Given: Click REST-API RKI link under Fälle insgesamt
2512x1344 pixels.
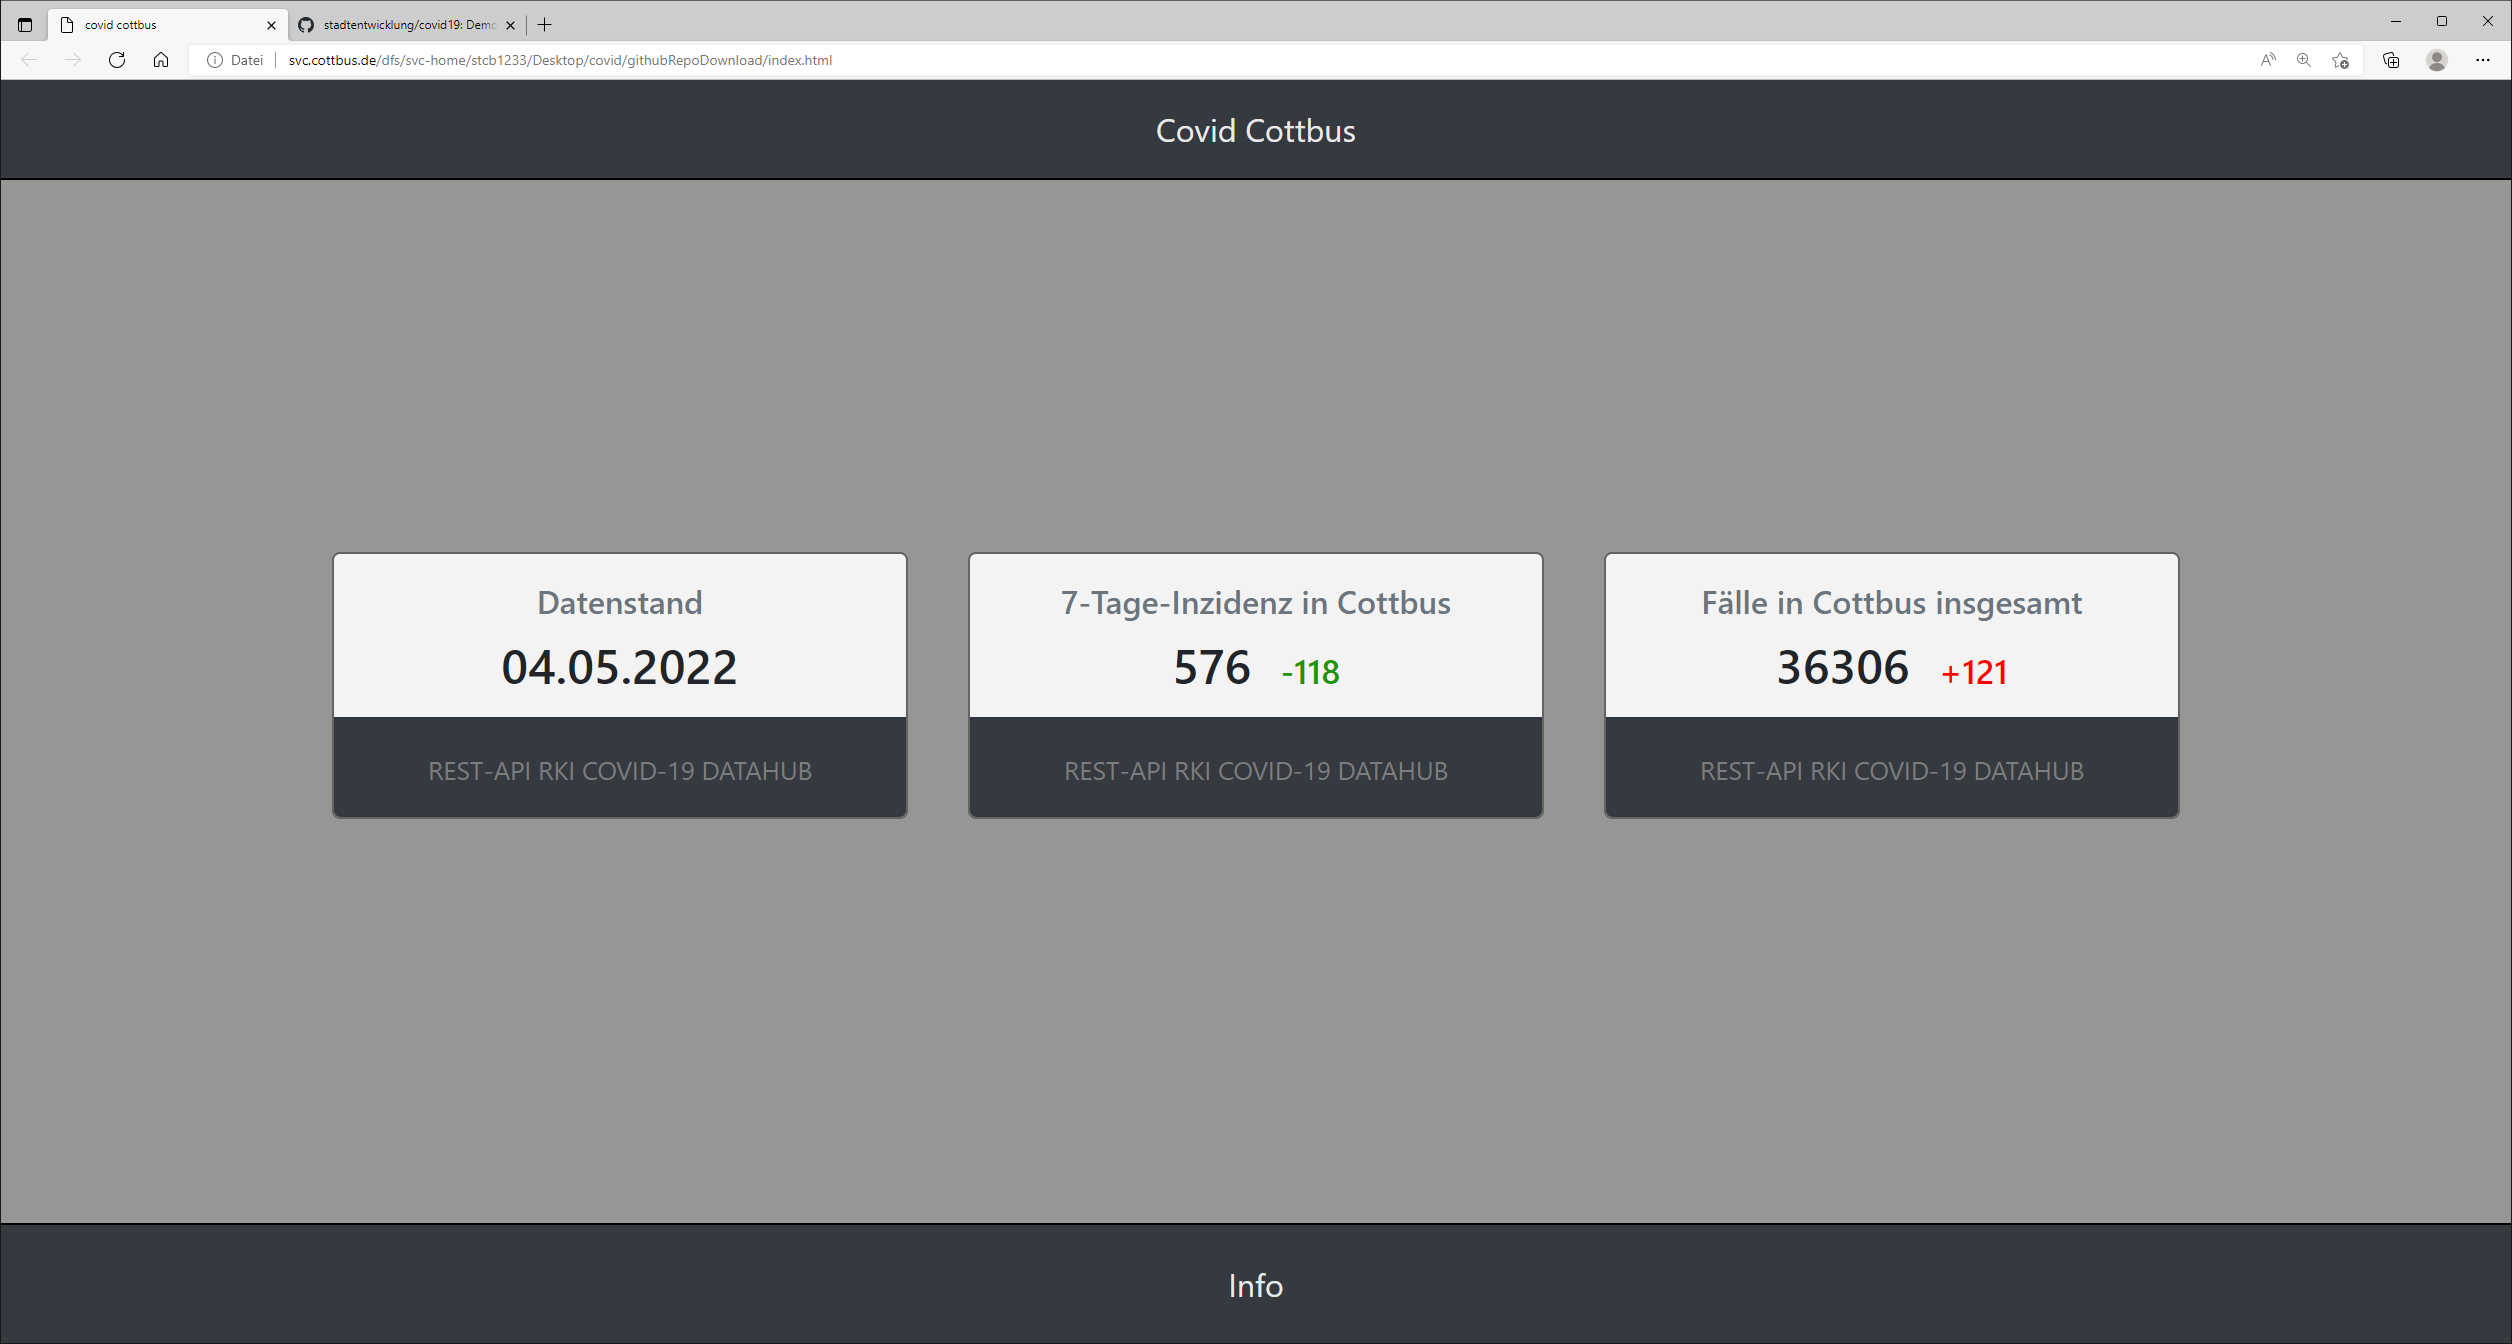Looking at the screenshot, I should click(x=1891, y=771).
